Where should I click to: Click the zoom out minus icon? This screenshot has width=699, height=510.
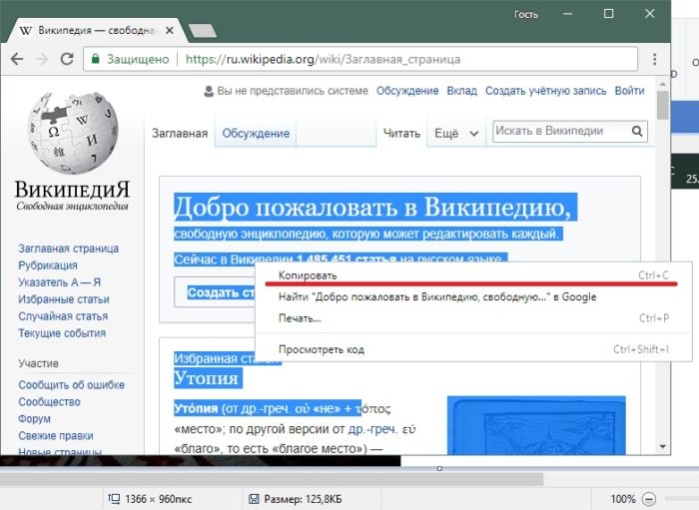(x=649, y=499)
